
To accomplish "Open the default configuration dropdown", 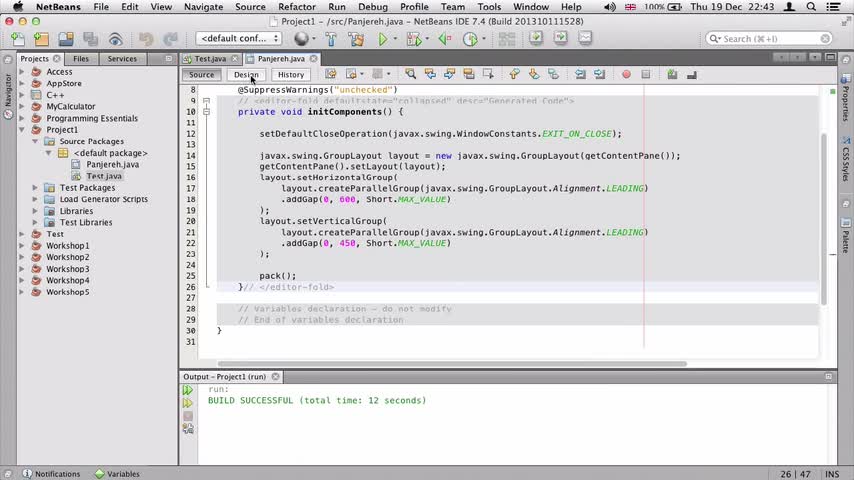I will coord(239,38).
